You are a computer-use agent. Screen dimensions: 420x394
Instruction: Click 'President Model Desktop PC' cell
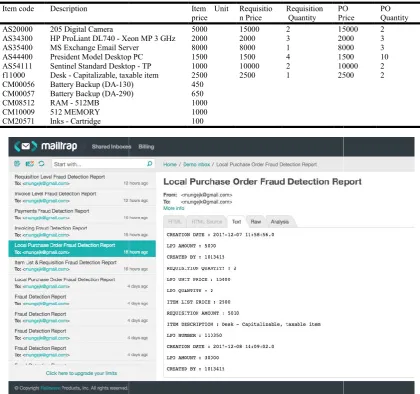[97, 57]
